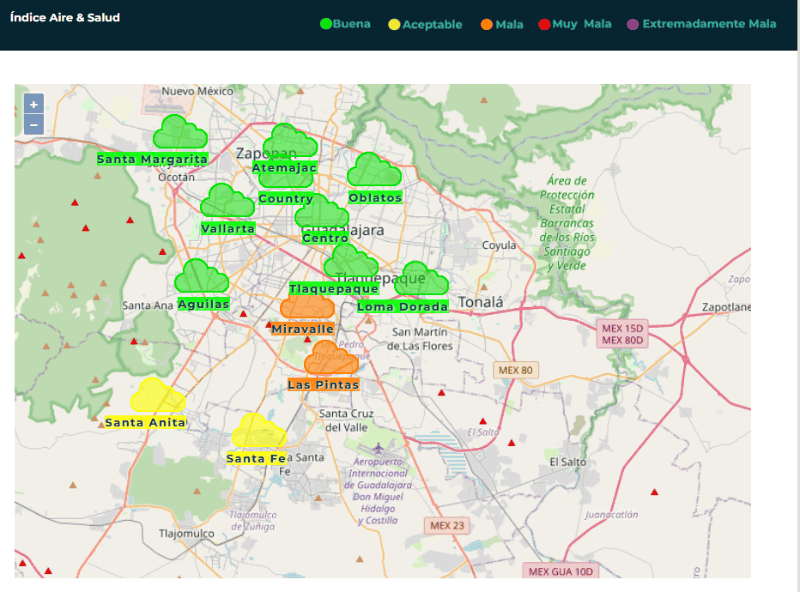
Task: Click the Muy Mala legend label
Action: point(597,24)
